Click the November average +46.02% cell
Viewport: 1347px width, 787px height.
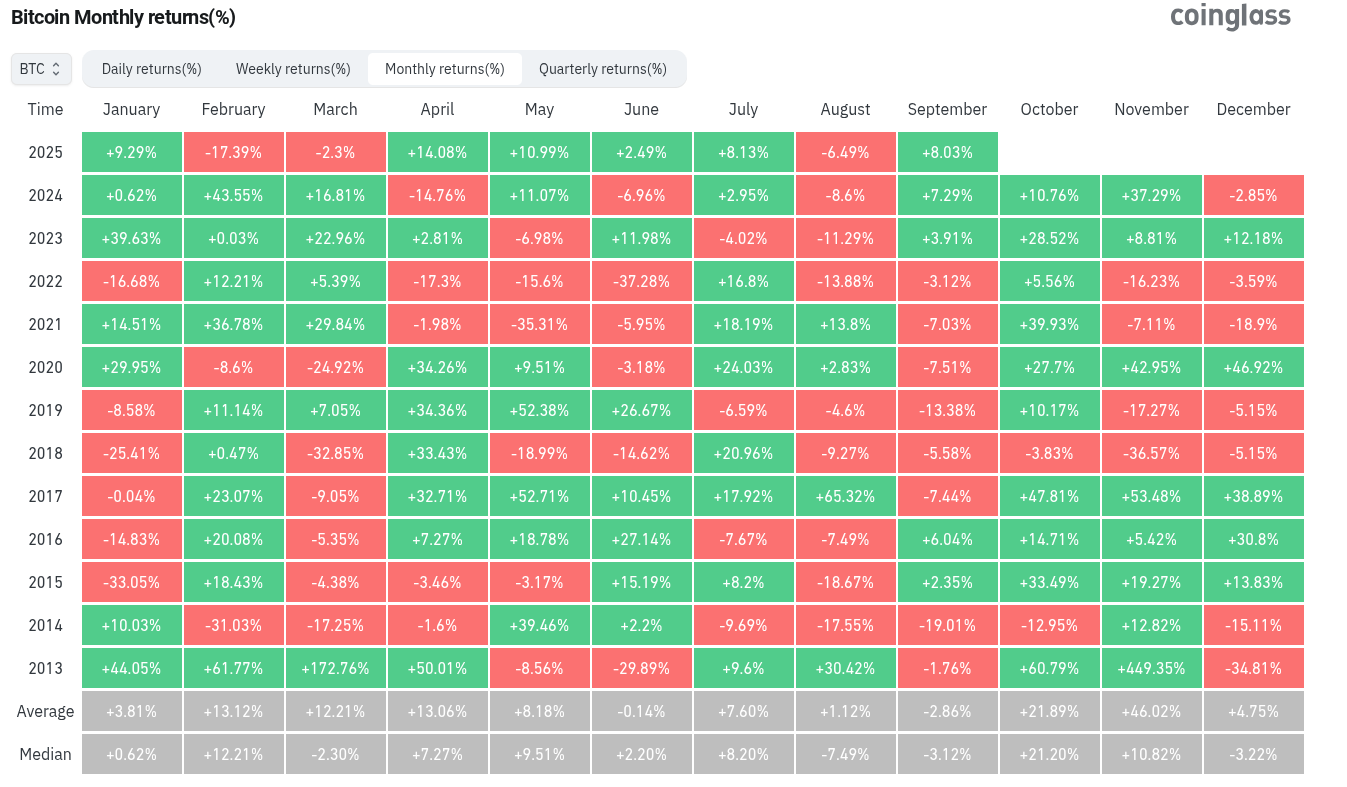point(1151,711)
